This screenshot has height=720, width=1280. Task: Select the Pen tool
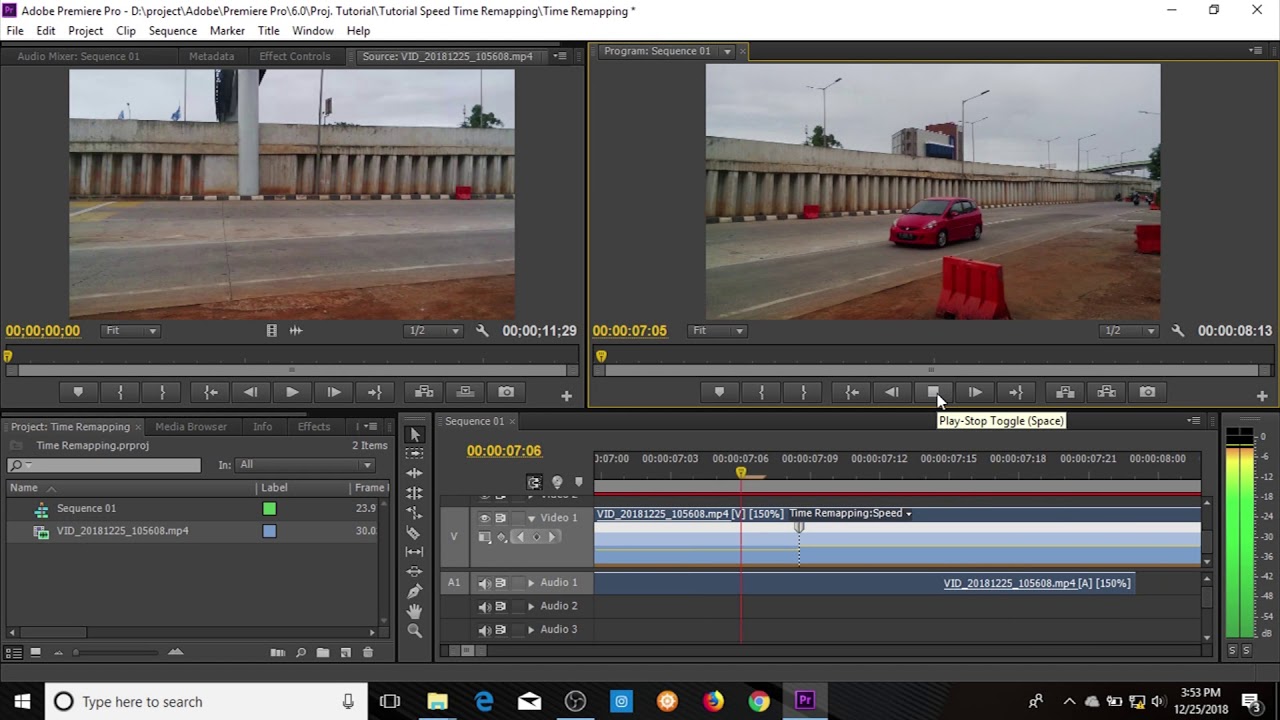[x=415, y=591]
